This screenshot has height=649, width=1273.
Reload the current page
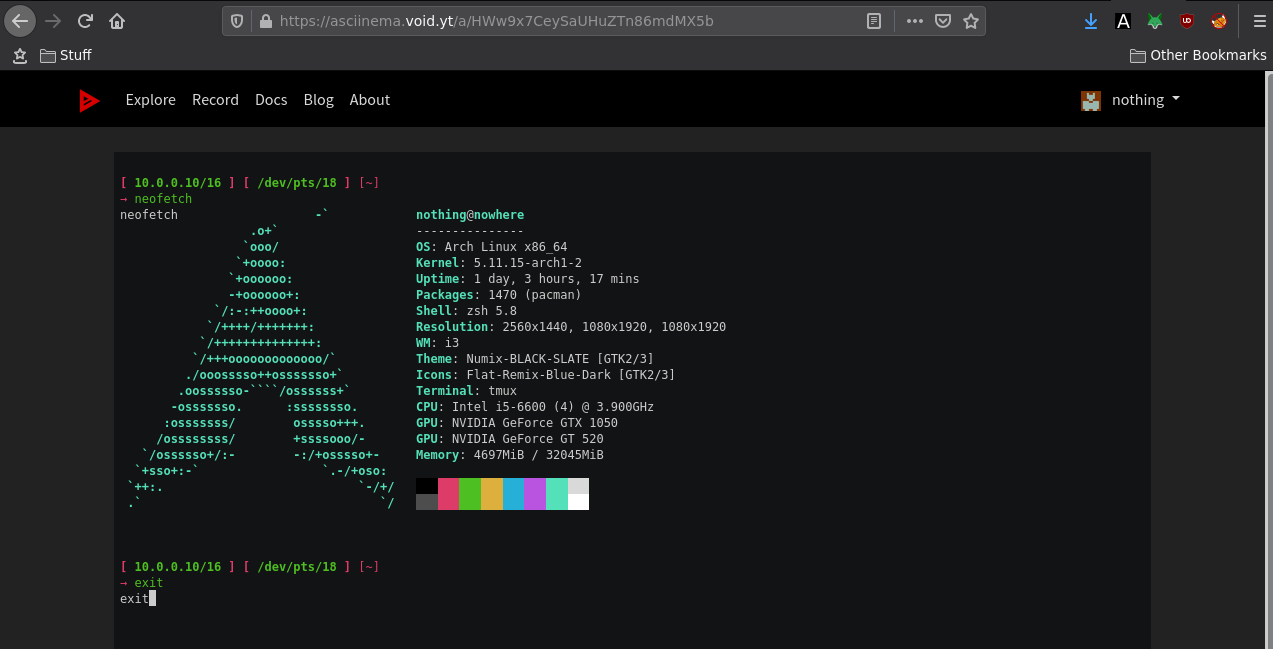tap(85, 20)
